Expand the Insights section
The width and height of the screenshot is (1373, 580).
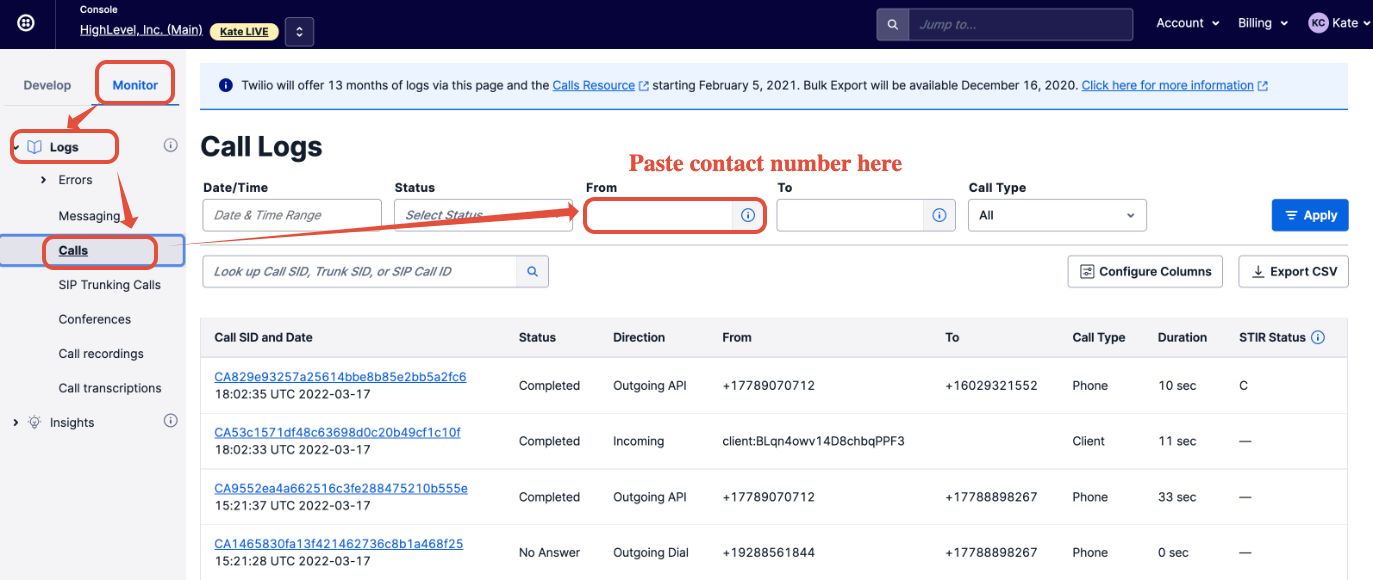coord(16,423)
